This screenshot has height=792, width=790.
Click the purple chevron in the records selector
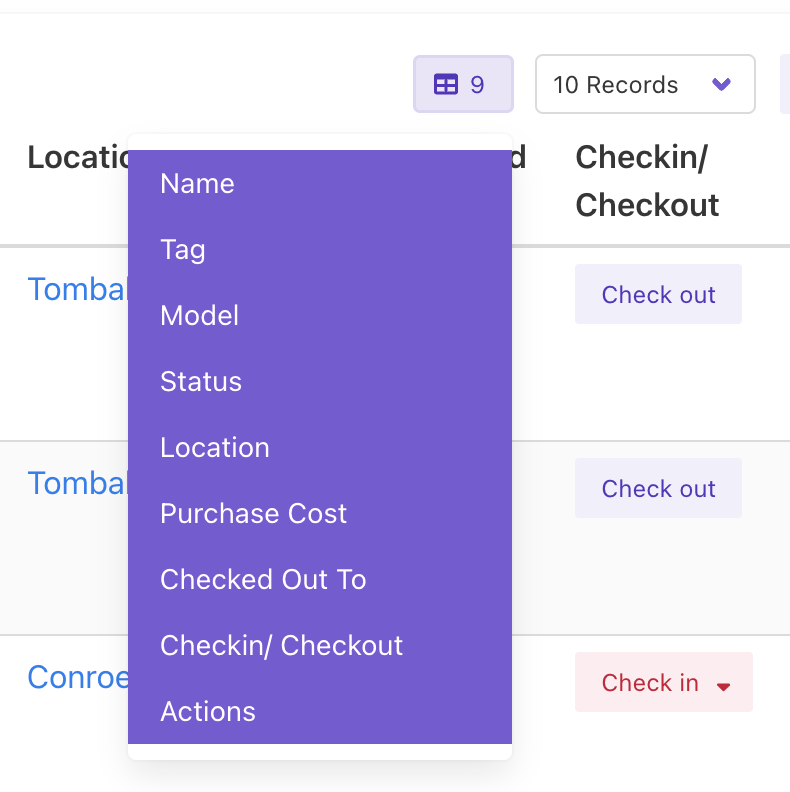[721, 85]
